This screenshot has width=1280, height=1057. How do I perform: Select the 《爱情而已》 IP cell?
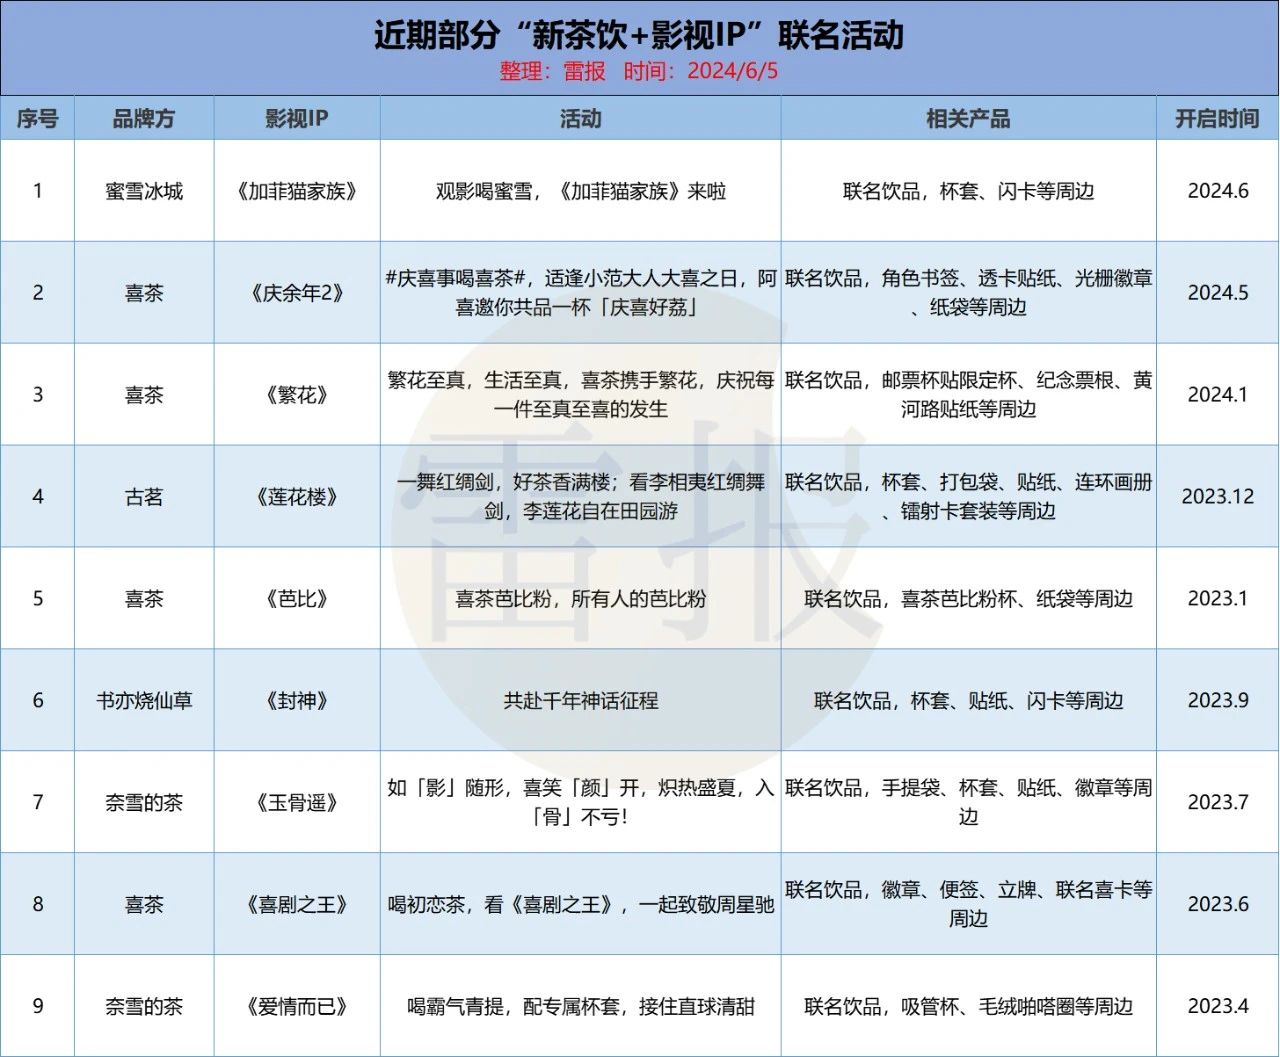297,1007
